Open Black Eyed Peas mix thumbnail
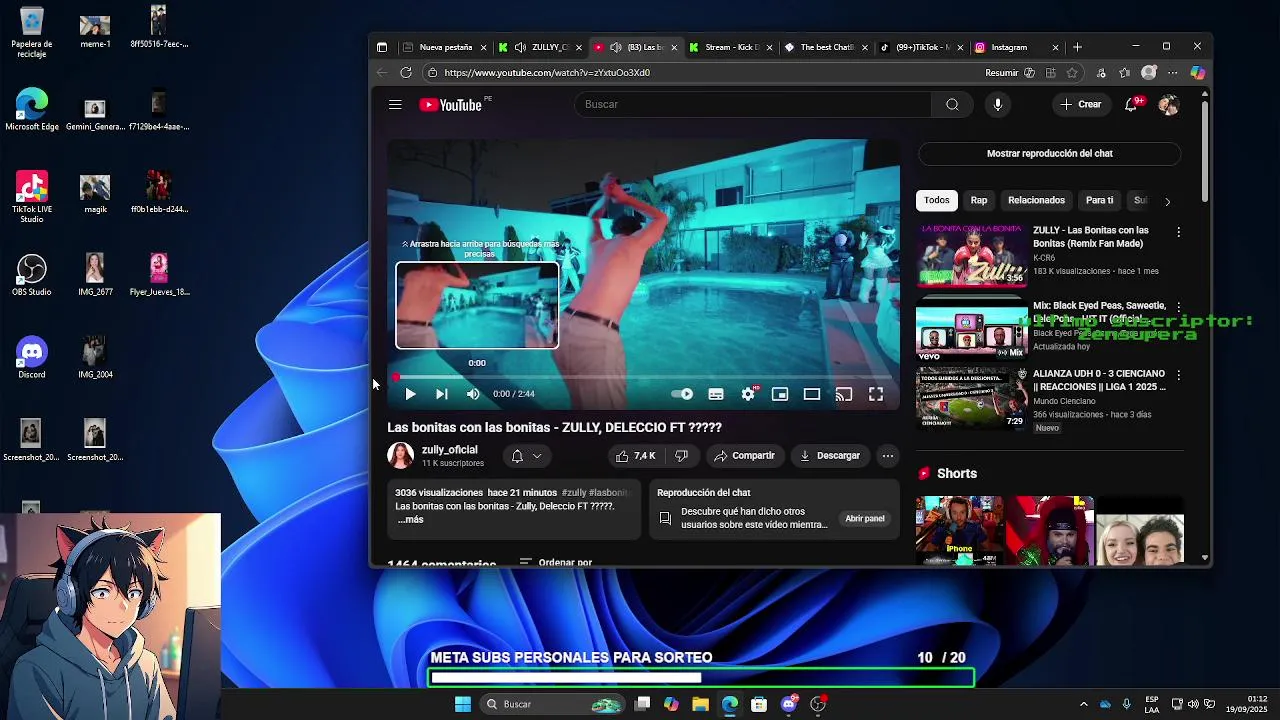Image resolution: width=1280 pixels, height=720 pixels. 971,330
